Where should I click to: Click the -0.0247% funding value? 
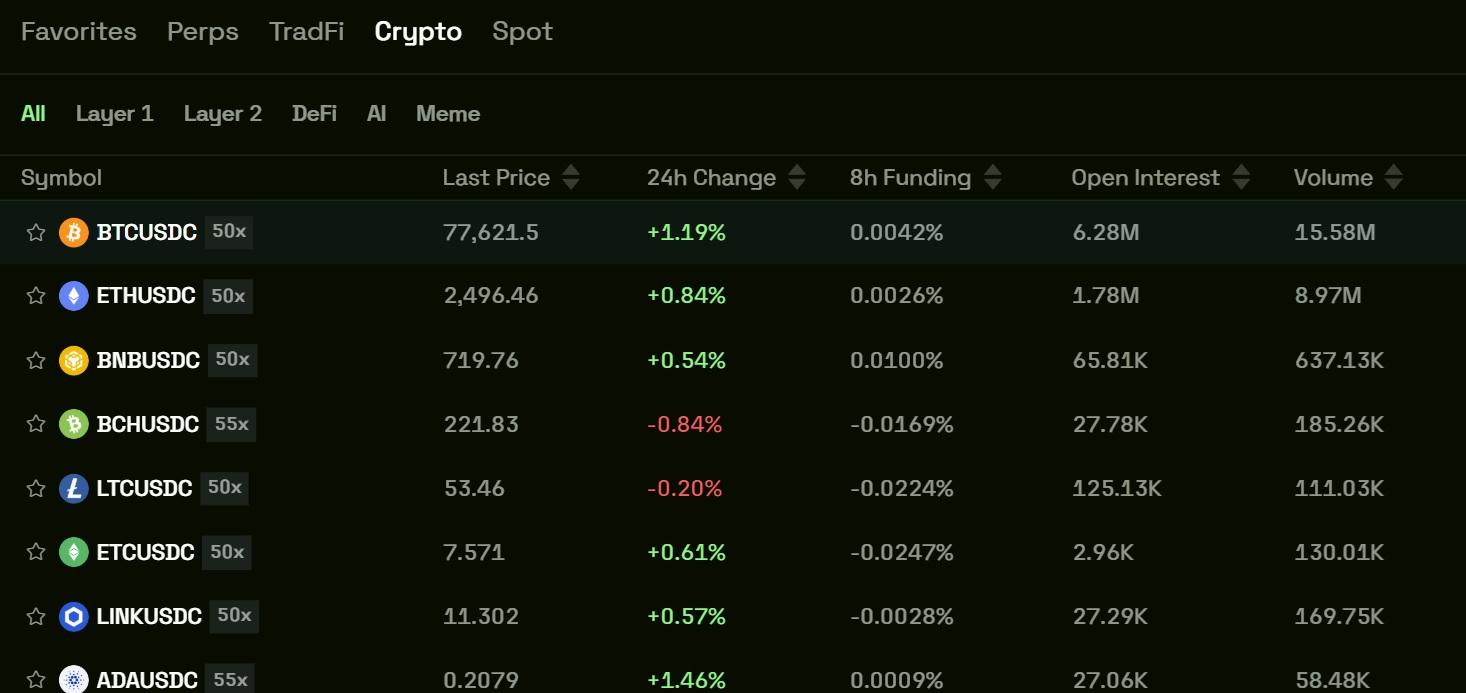click(902, 552)
